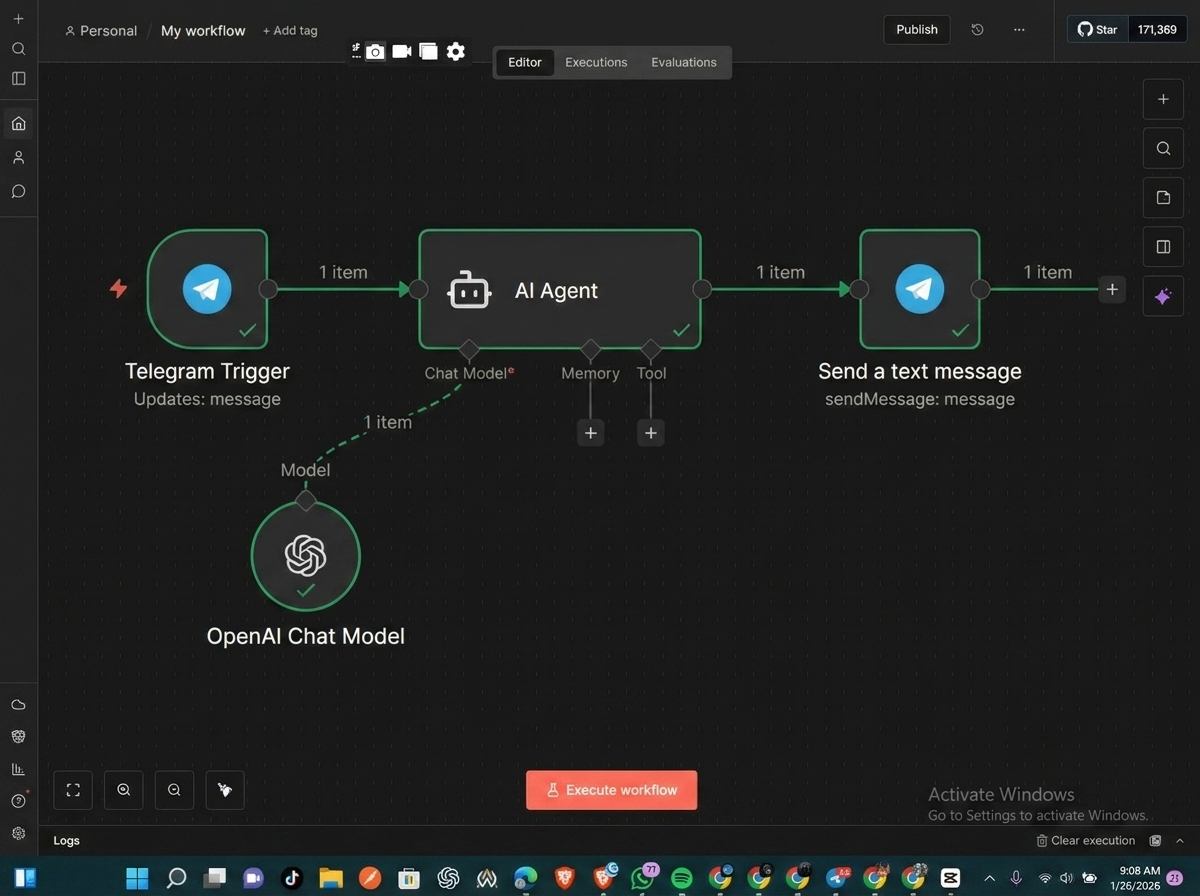Zoom out on the canvas
Image resolution: width=1200 pixels, height=896 pixels.
[174, 790]
